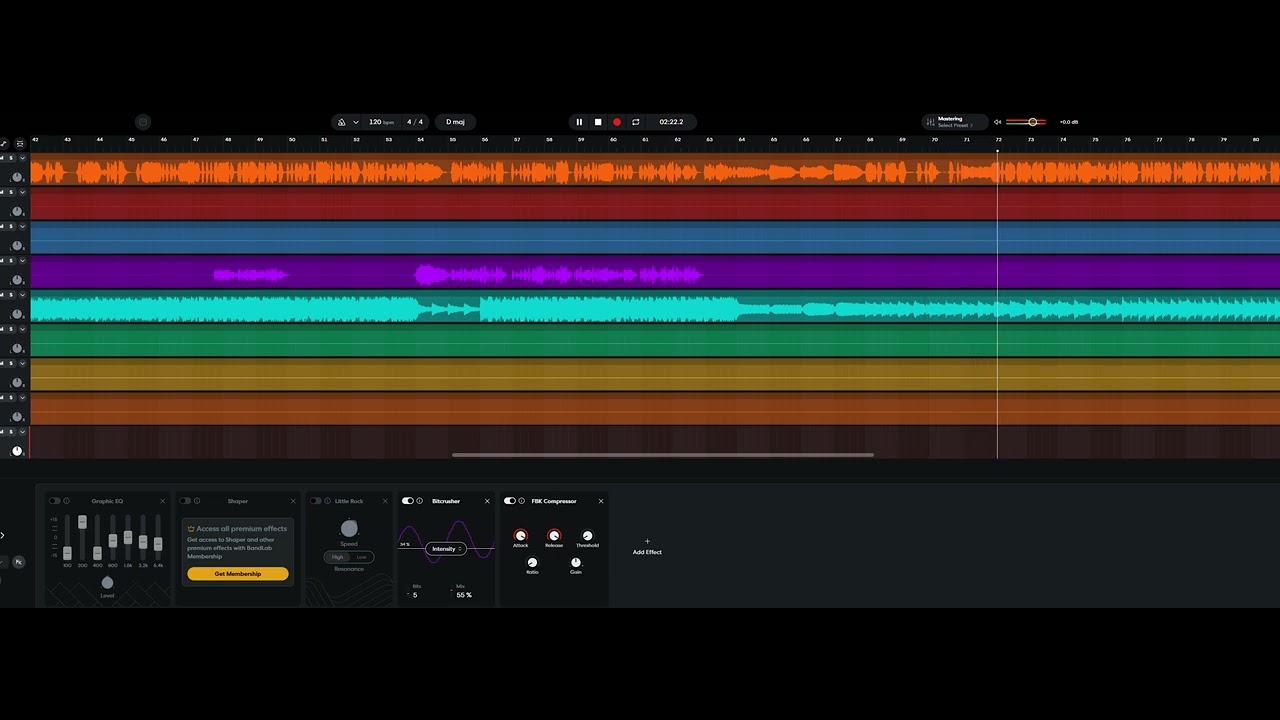Screen dimensions: 1280x720
Task: Expand options for the orange waveform track
Action: (x=22, y=158)
